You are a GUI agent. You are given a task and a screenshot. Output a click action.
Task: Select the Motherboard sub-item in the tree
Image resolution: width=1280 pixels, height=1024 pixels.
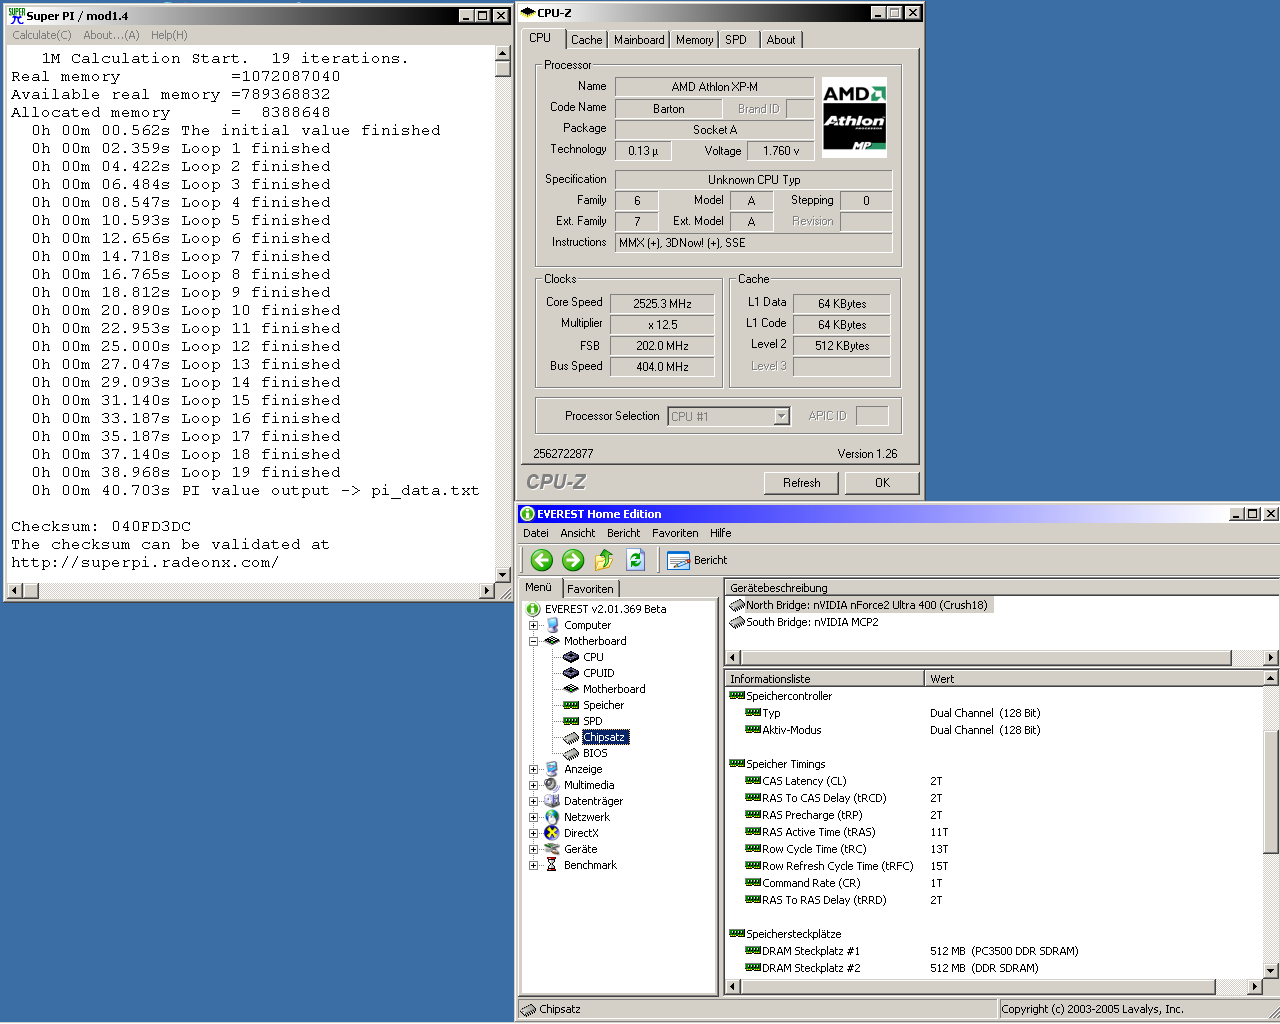click(614, 689)
